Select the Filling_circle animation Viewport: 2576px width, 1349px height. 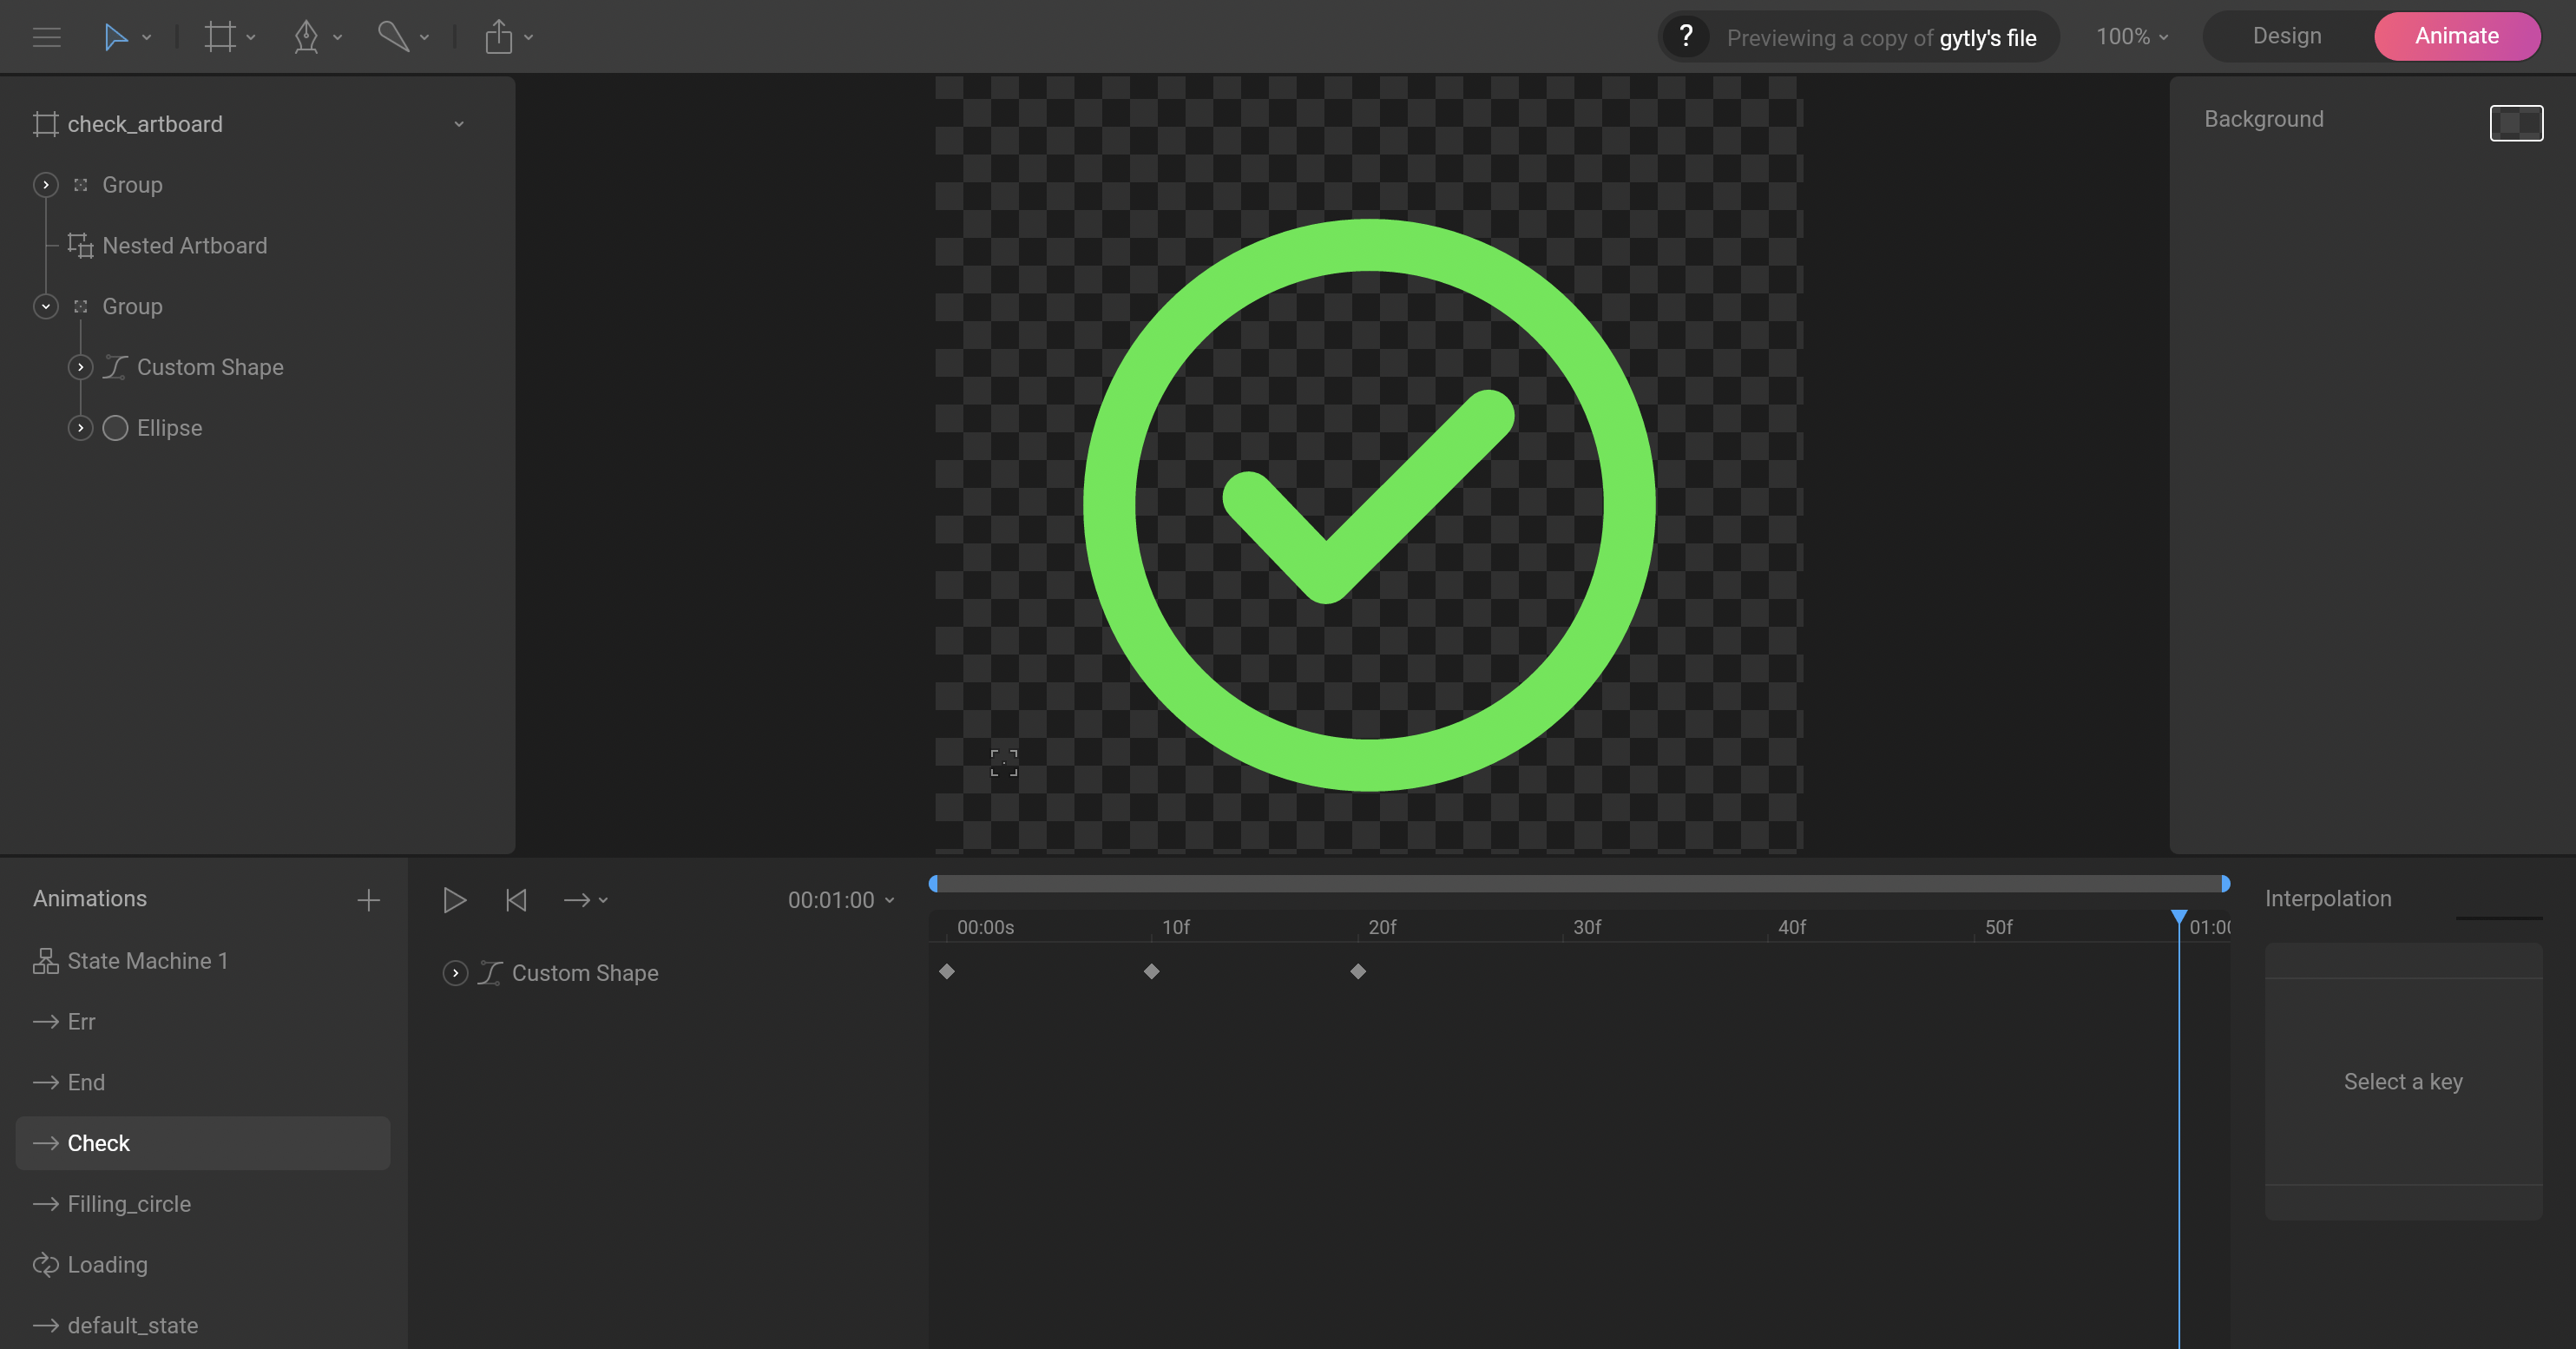point(129,1204)
